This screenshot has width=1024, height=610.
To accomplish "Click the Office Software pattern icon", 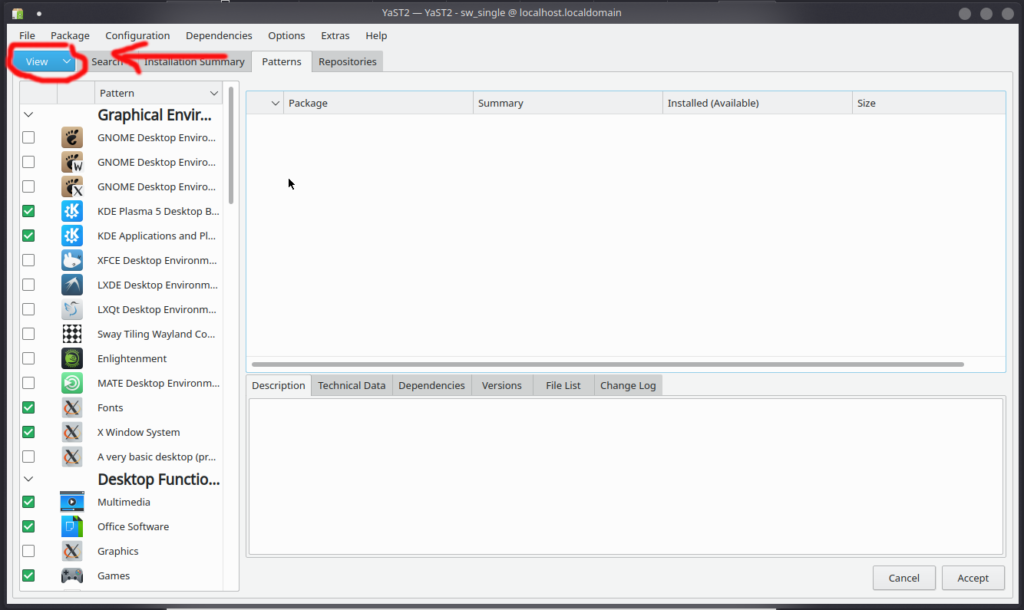I will tap(72, 526).
